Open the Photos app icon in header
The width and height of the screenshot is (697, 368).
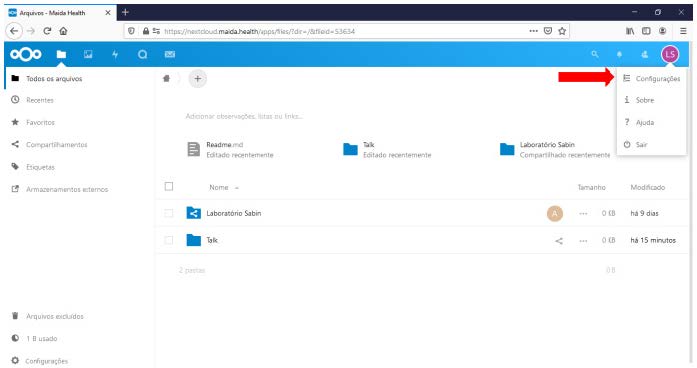pos(88,54)
